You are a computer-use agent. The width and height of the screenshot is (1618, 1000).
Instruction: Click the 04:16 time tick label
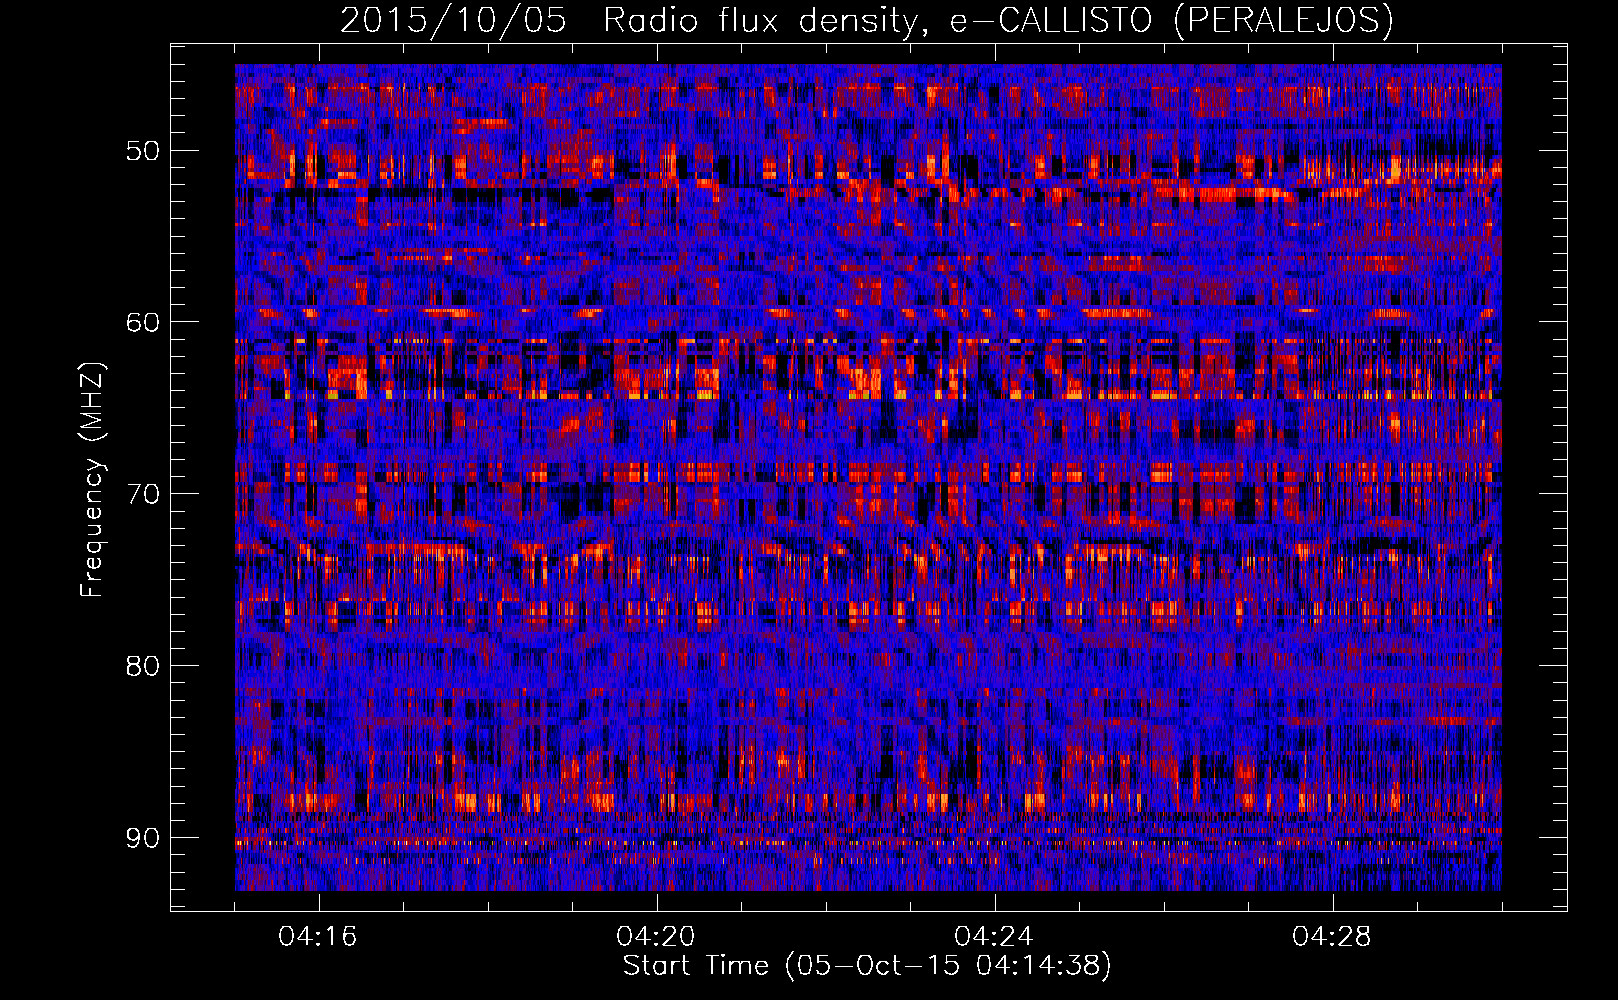(318, 936)
